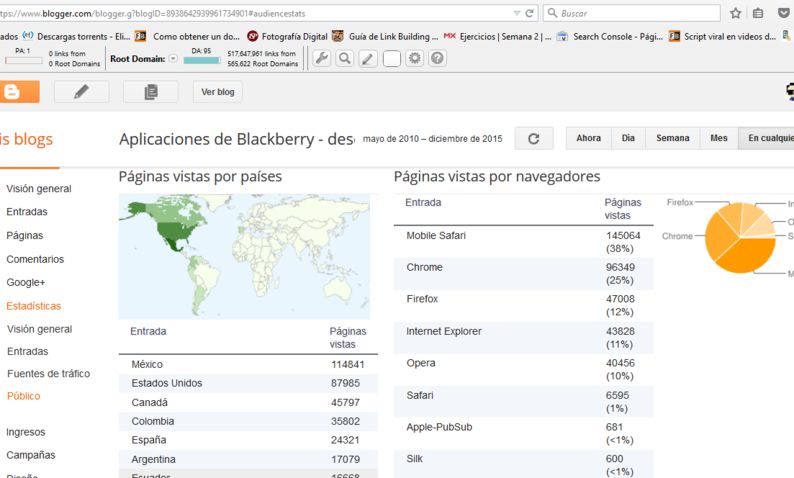
Task: Open Guía de Link Building bookmark
Action: click(386, 36)
